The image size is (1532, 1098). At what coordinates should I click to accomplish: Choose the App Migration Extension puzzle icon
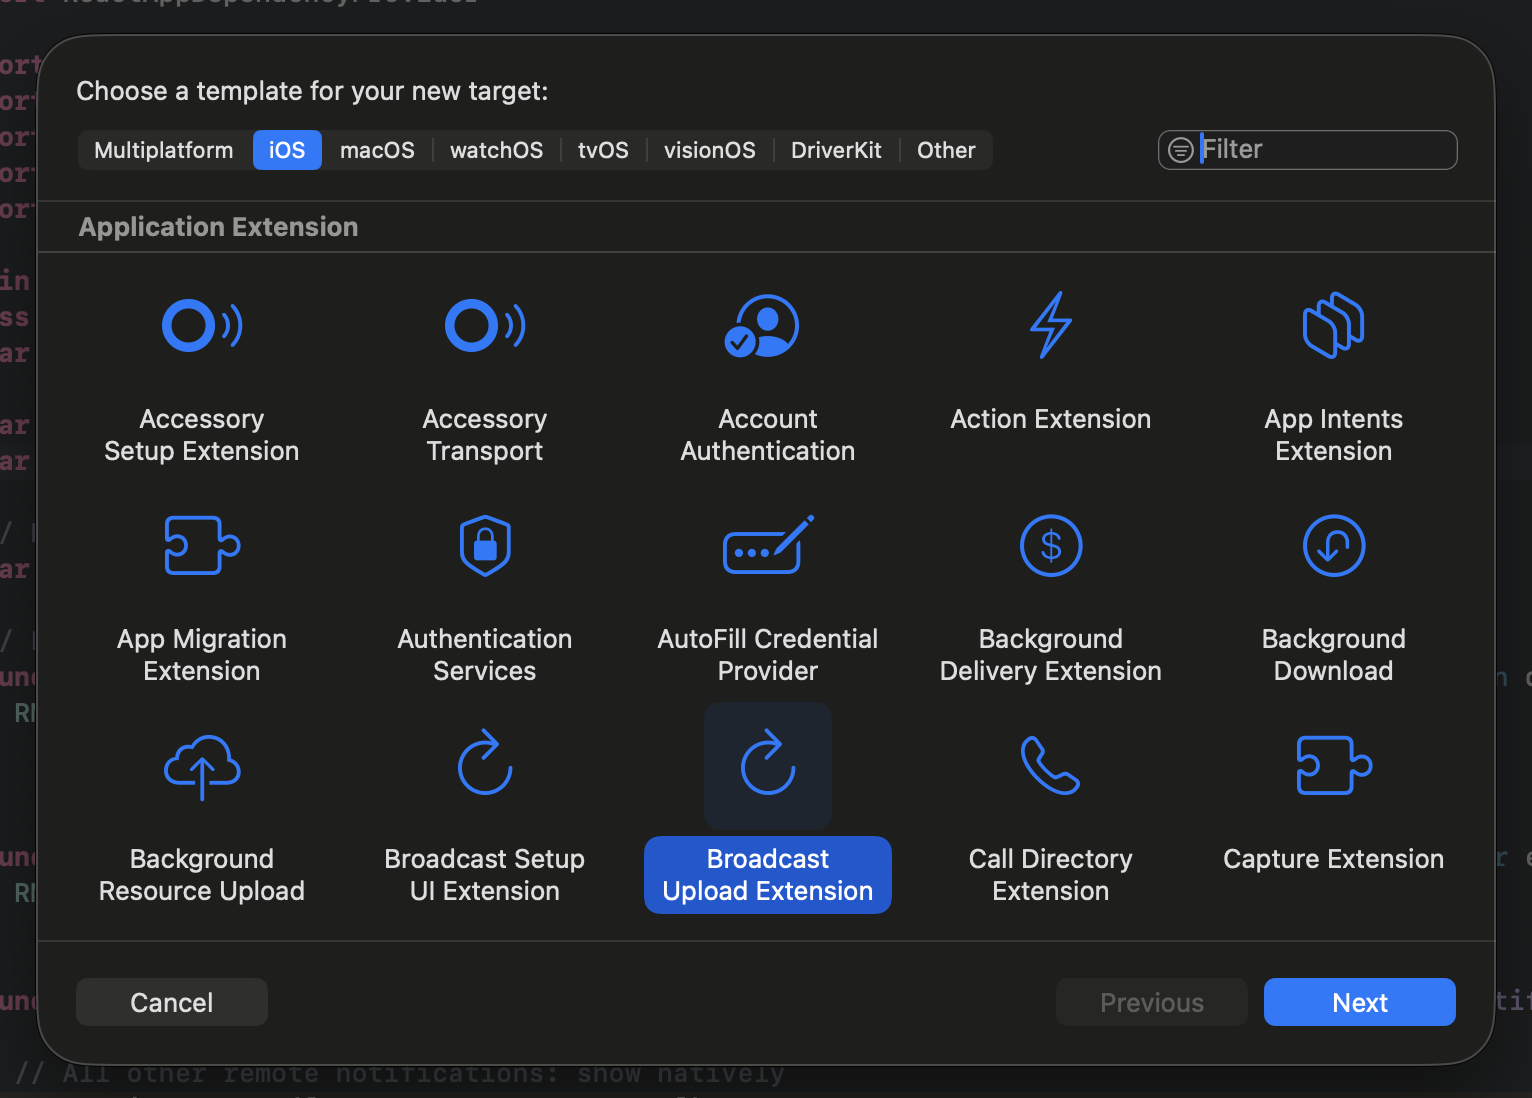coord(202,545)
